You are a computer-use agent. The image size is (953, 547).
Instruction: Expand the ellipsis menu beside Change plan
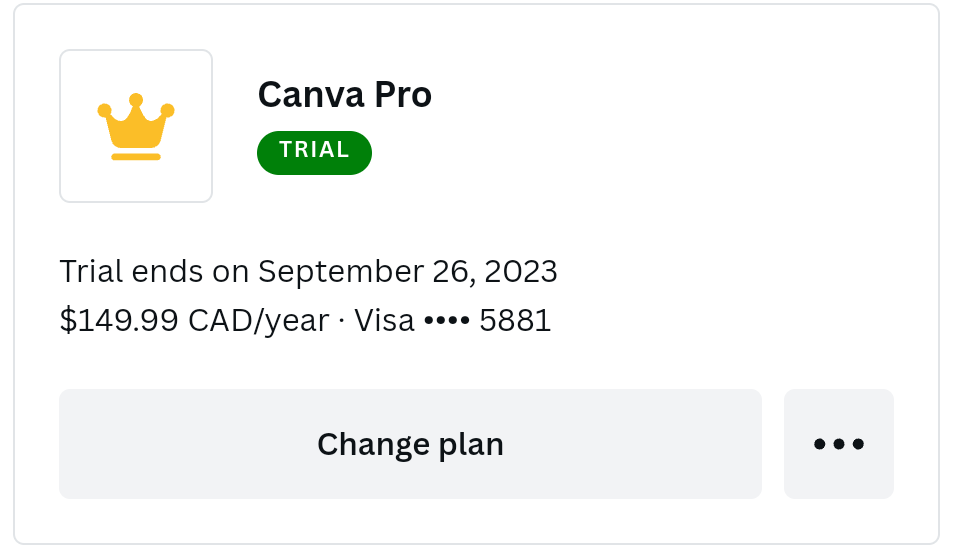pyautogui.click(x=838, y=444)
